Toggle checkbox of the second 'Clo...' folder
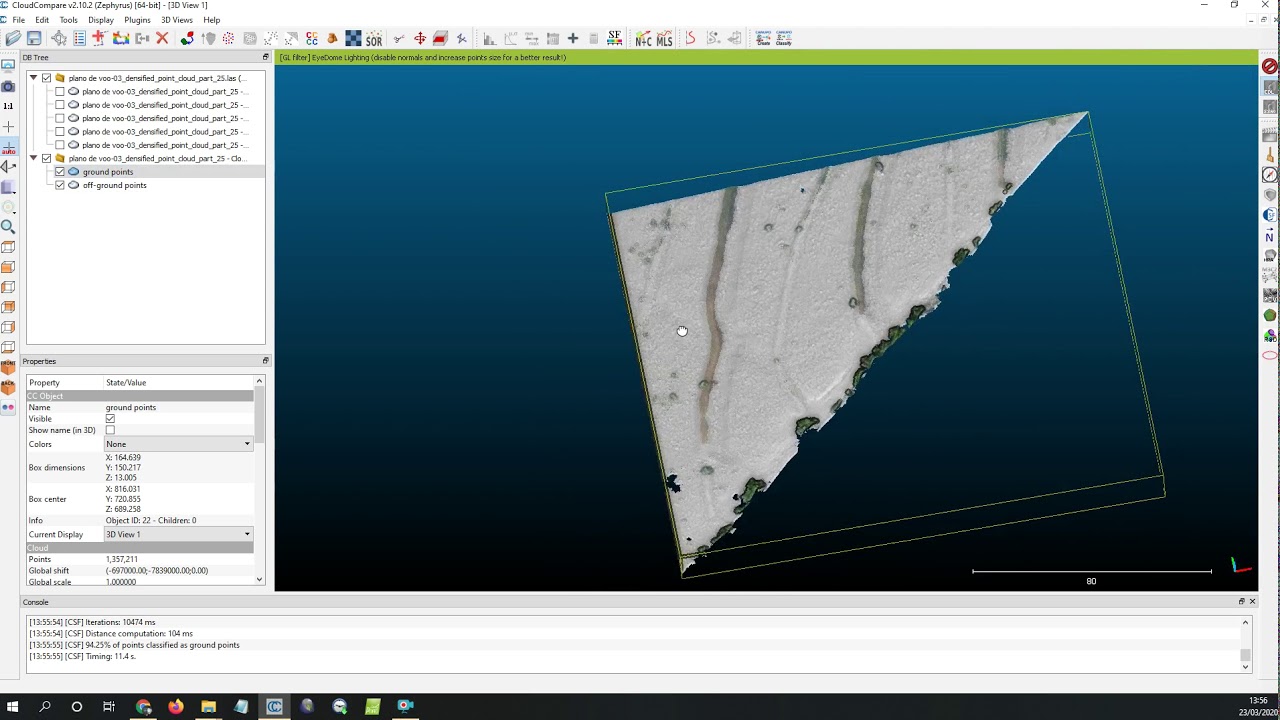 click(46, 158)
